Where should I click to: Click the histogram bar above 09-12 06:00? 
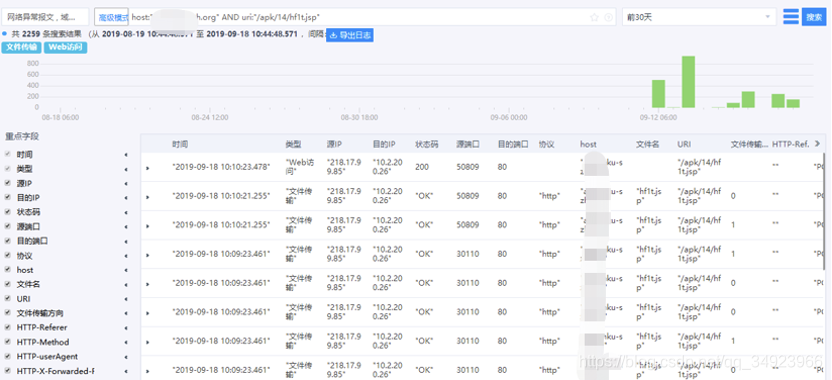(x=658, y=94)
